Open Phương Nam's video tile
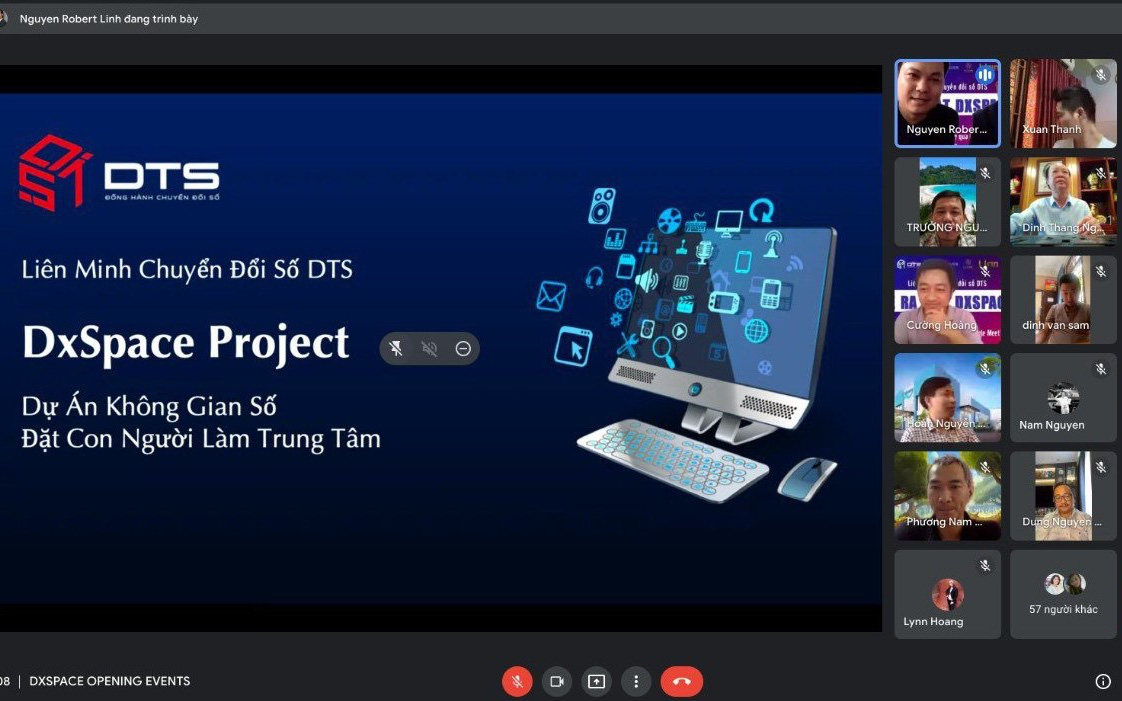Screen dimensions: 1122x701 point(947,496)
